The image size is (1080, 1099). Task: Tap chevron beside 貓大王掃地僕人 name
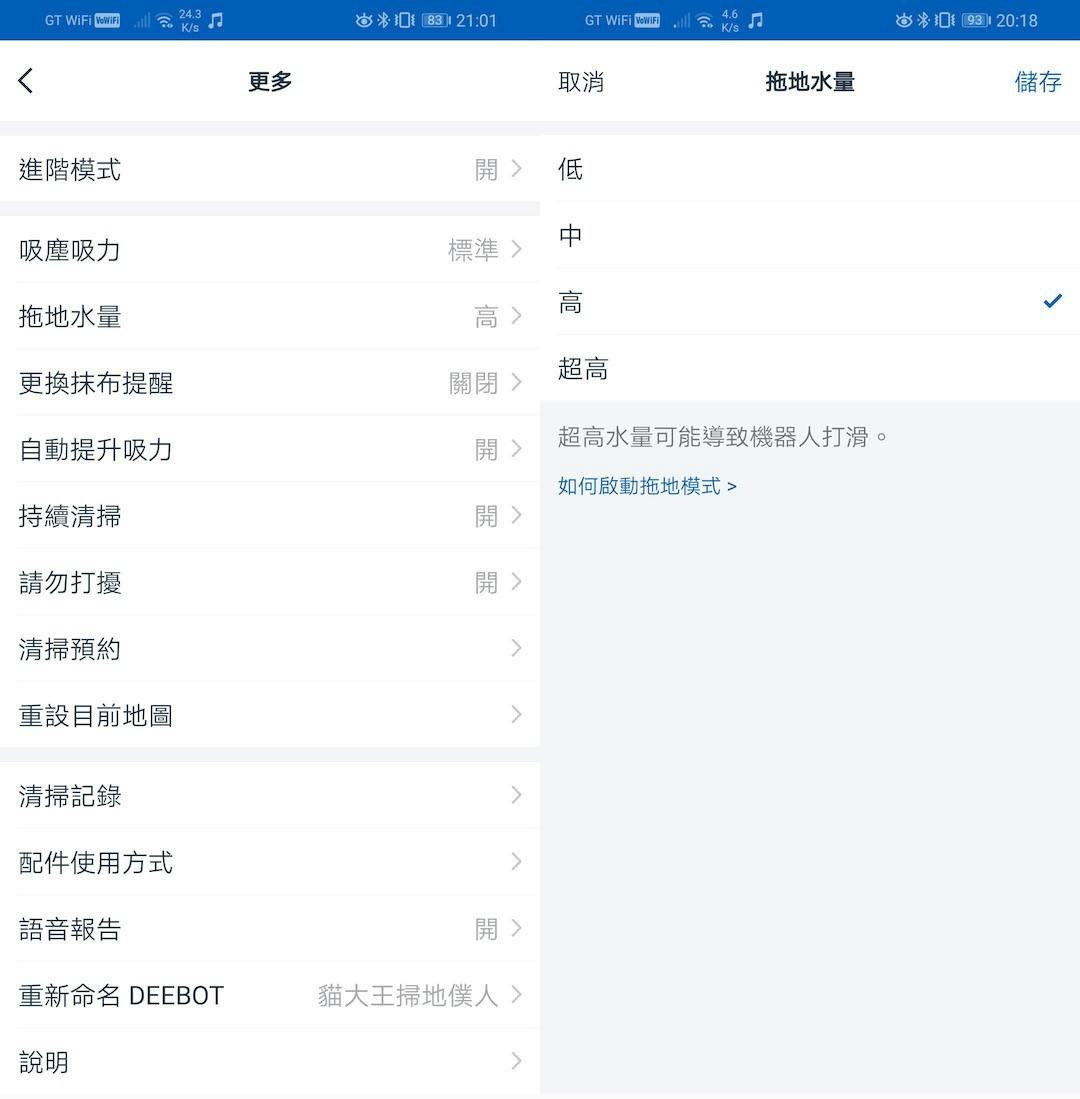[x=517, y=995]
